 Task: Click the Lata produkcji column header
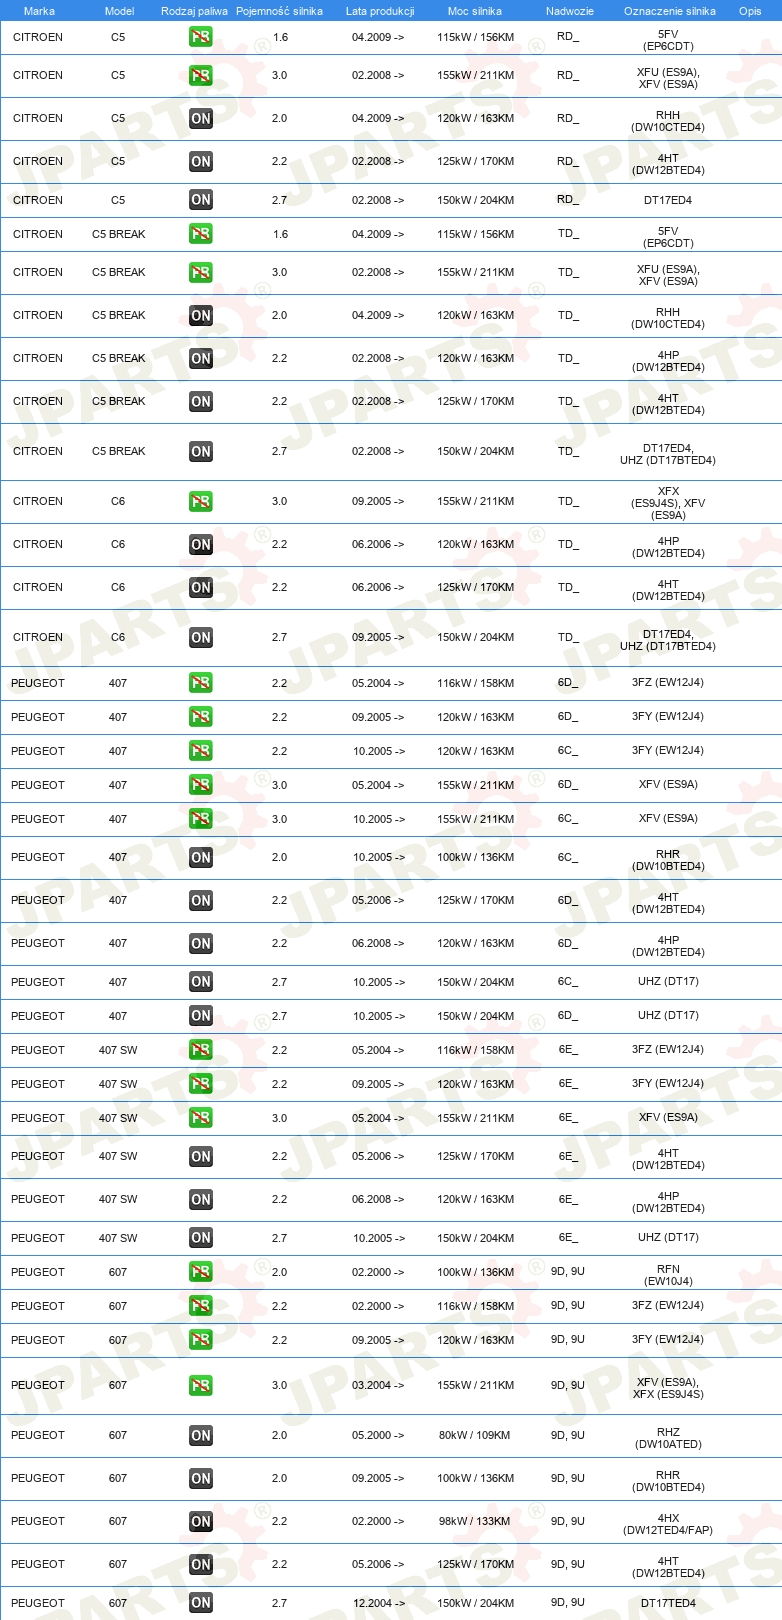380,11
